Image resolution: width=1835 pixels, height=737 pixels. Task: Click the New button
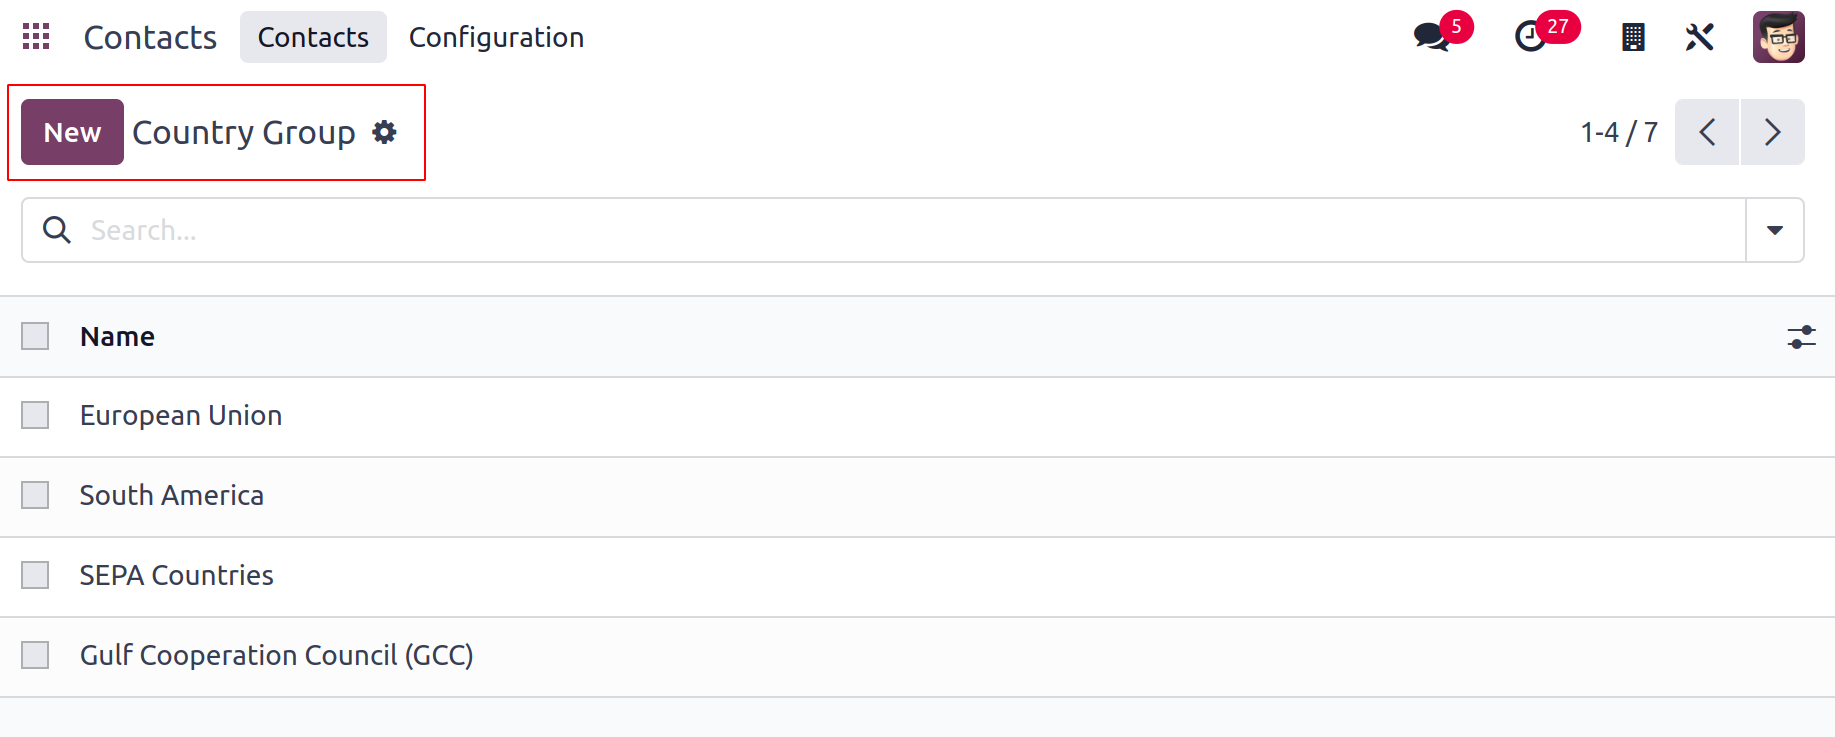(72, 132)
